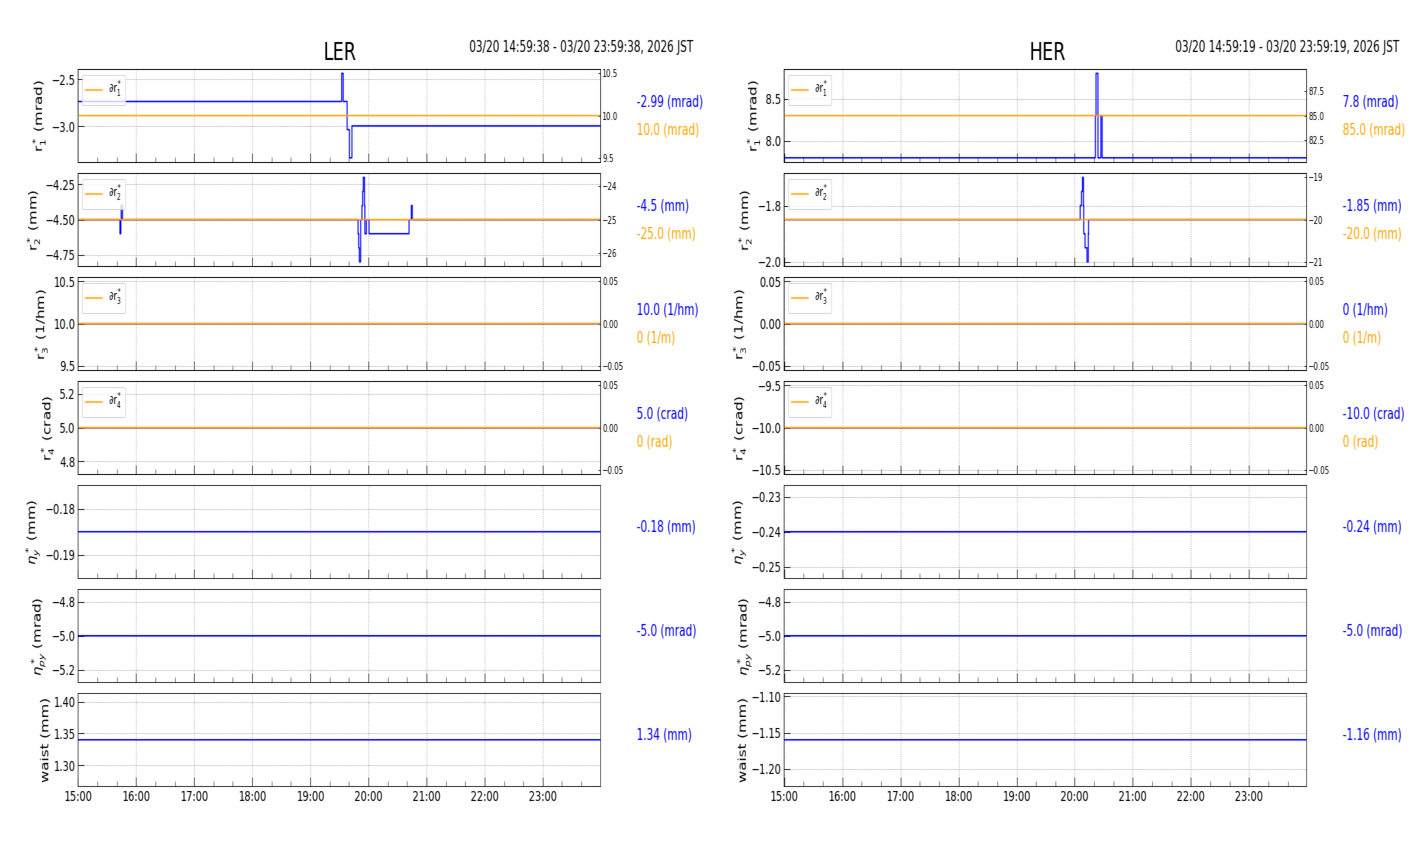Screen dimensions: 1412x864
Task: Click the orange 85.0 (mrad) value label
Action: coord(1373,130)
